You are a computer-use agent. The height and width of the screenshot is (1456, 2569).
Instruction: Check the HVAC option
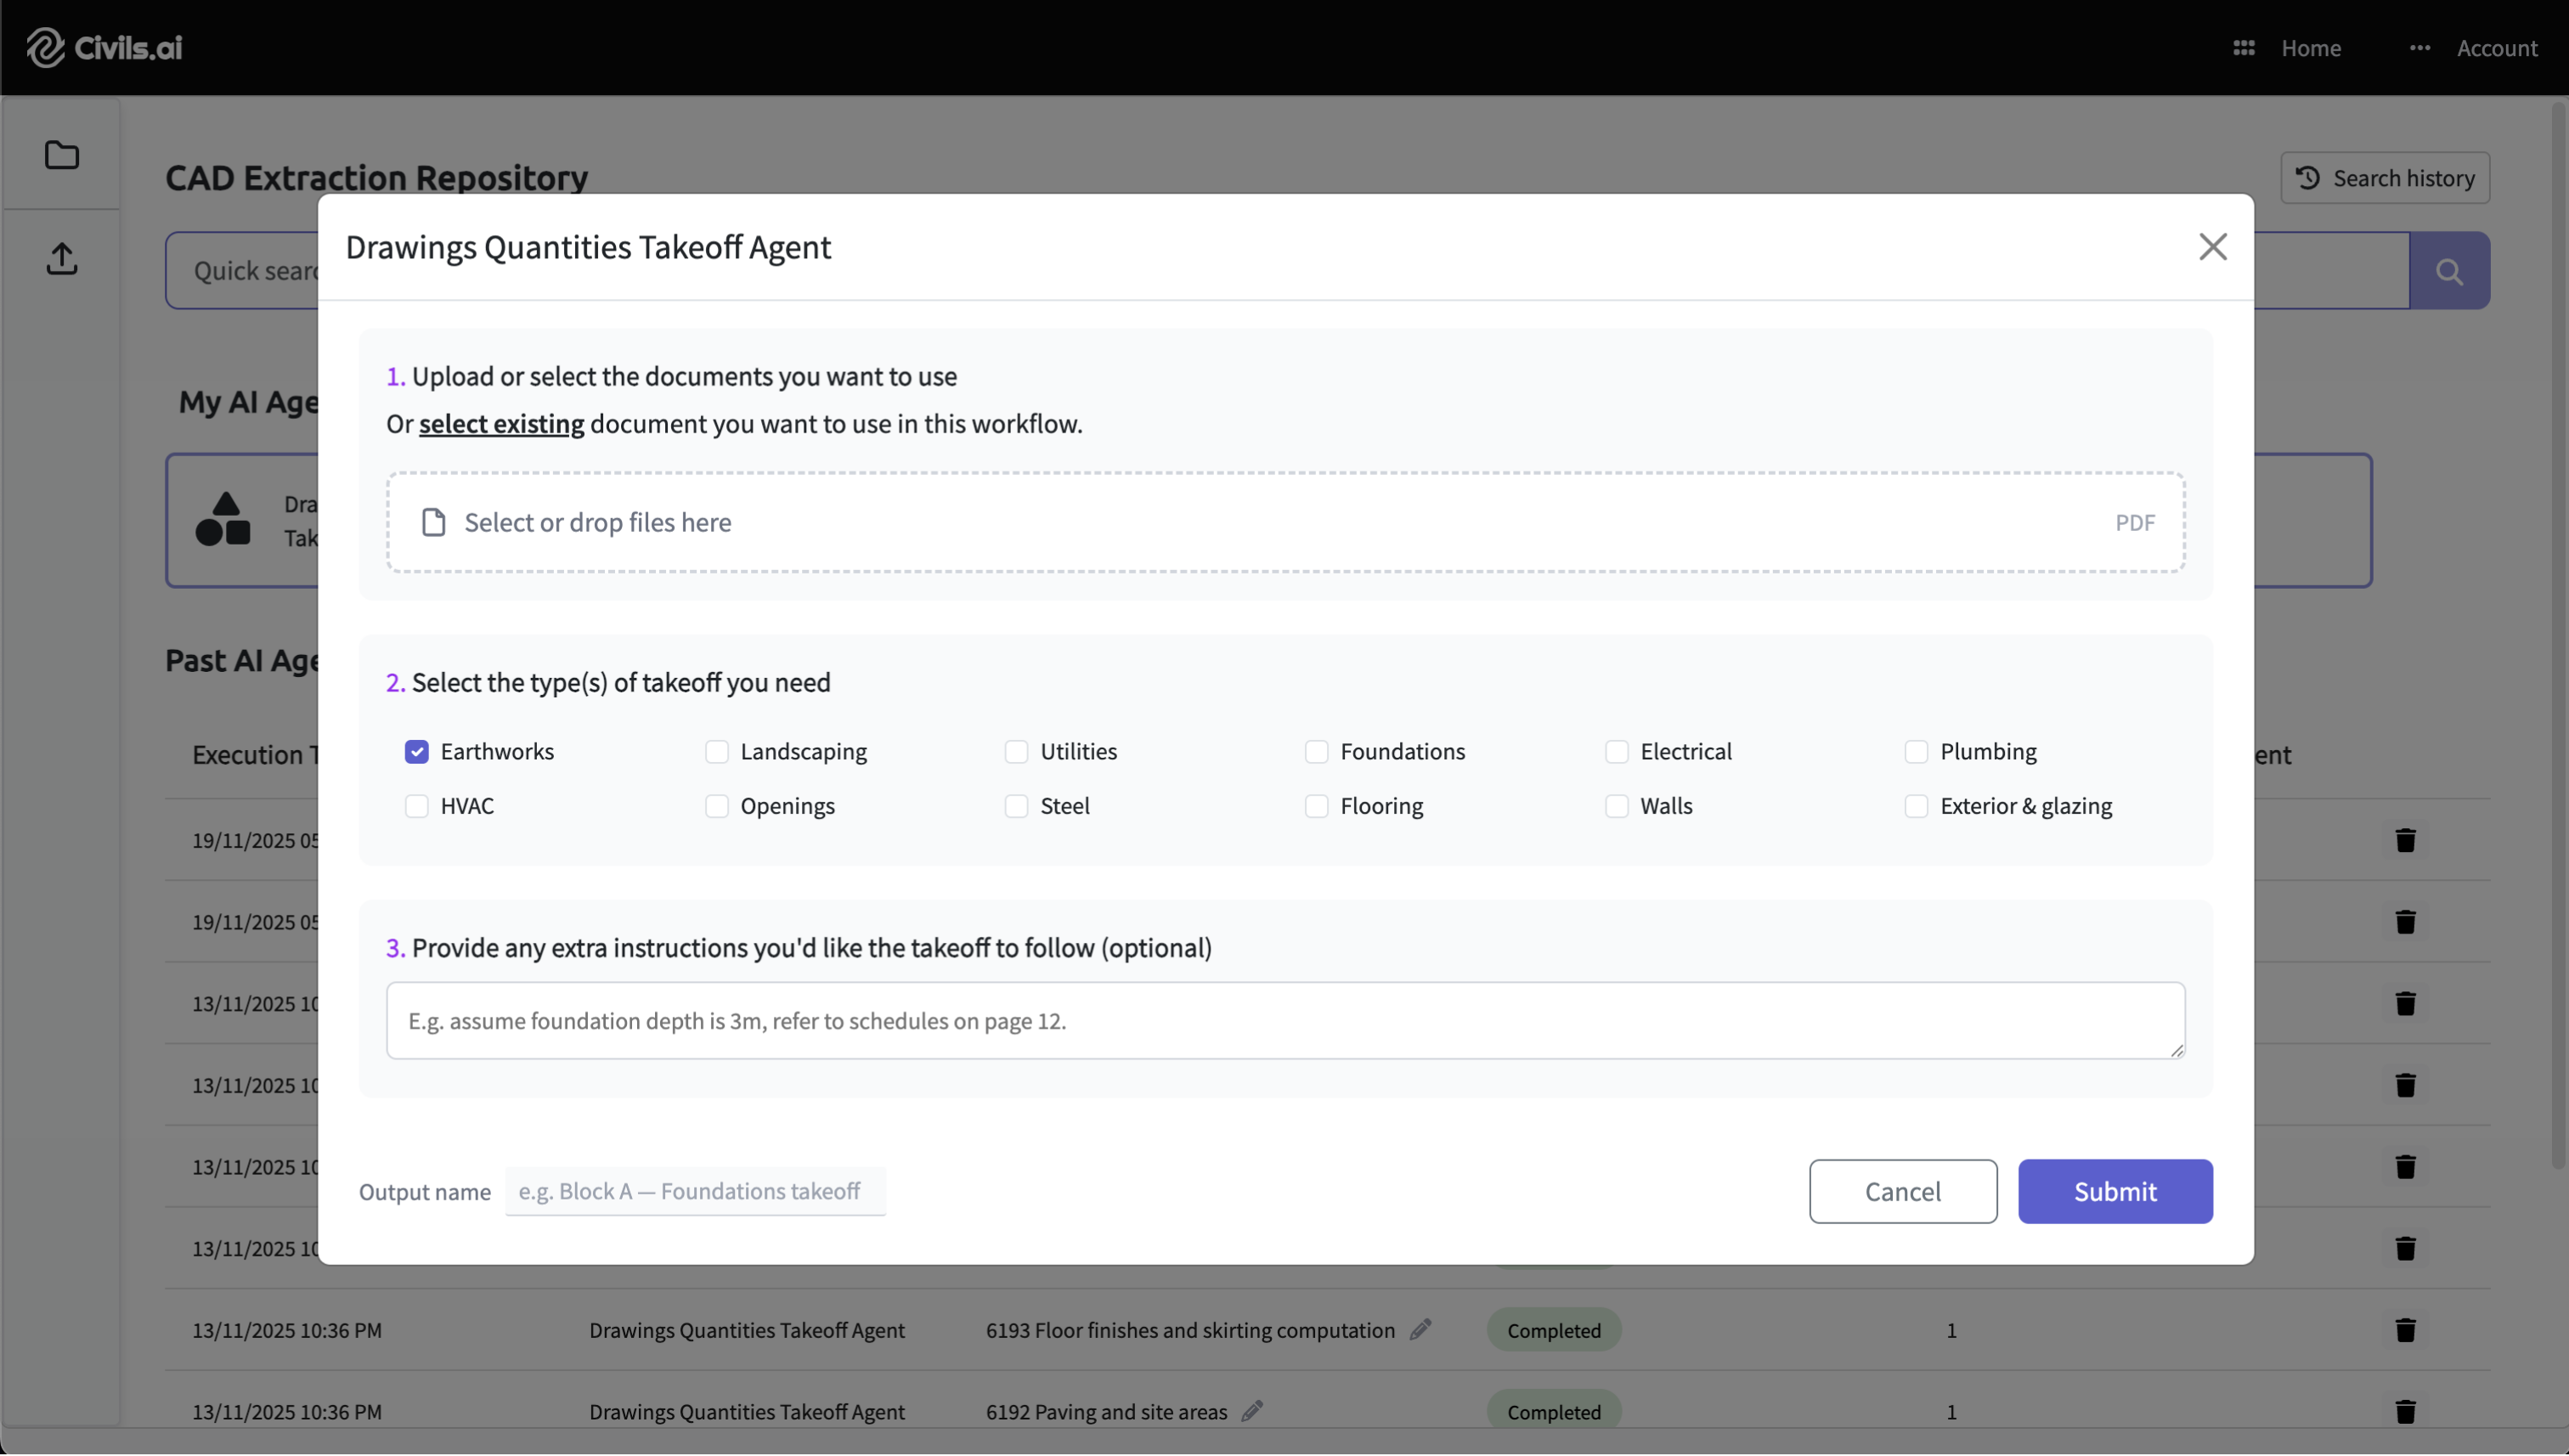[417, 806]
